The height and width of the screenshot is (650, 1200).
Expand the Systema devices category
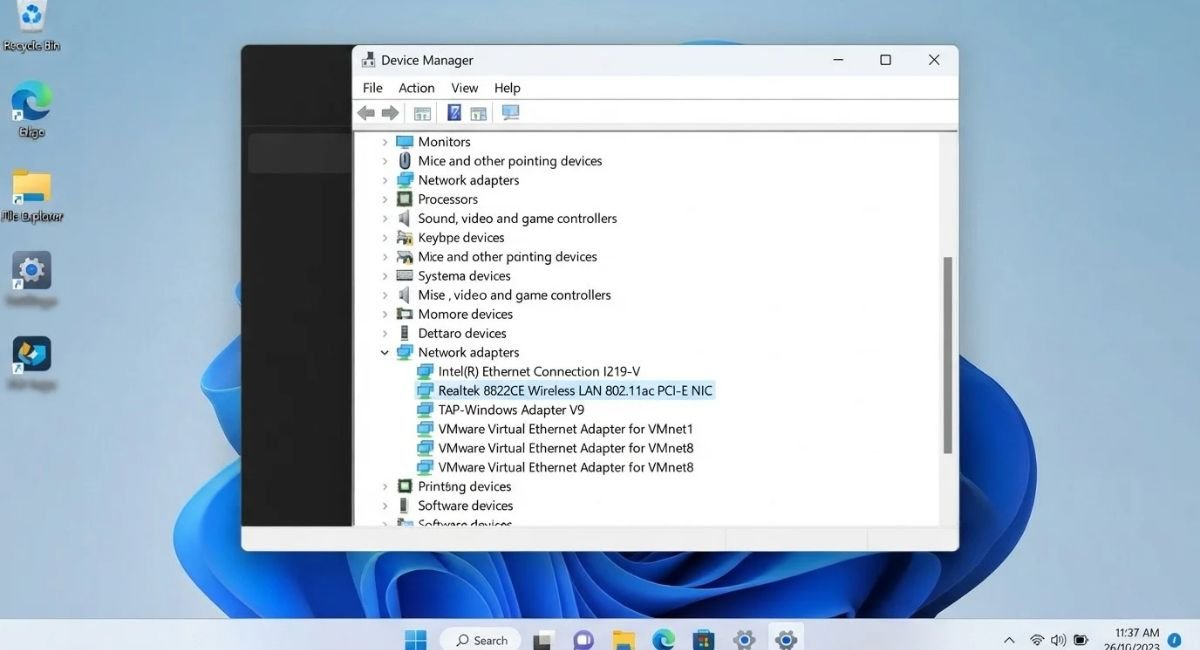tap(385, 276)
